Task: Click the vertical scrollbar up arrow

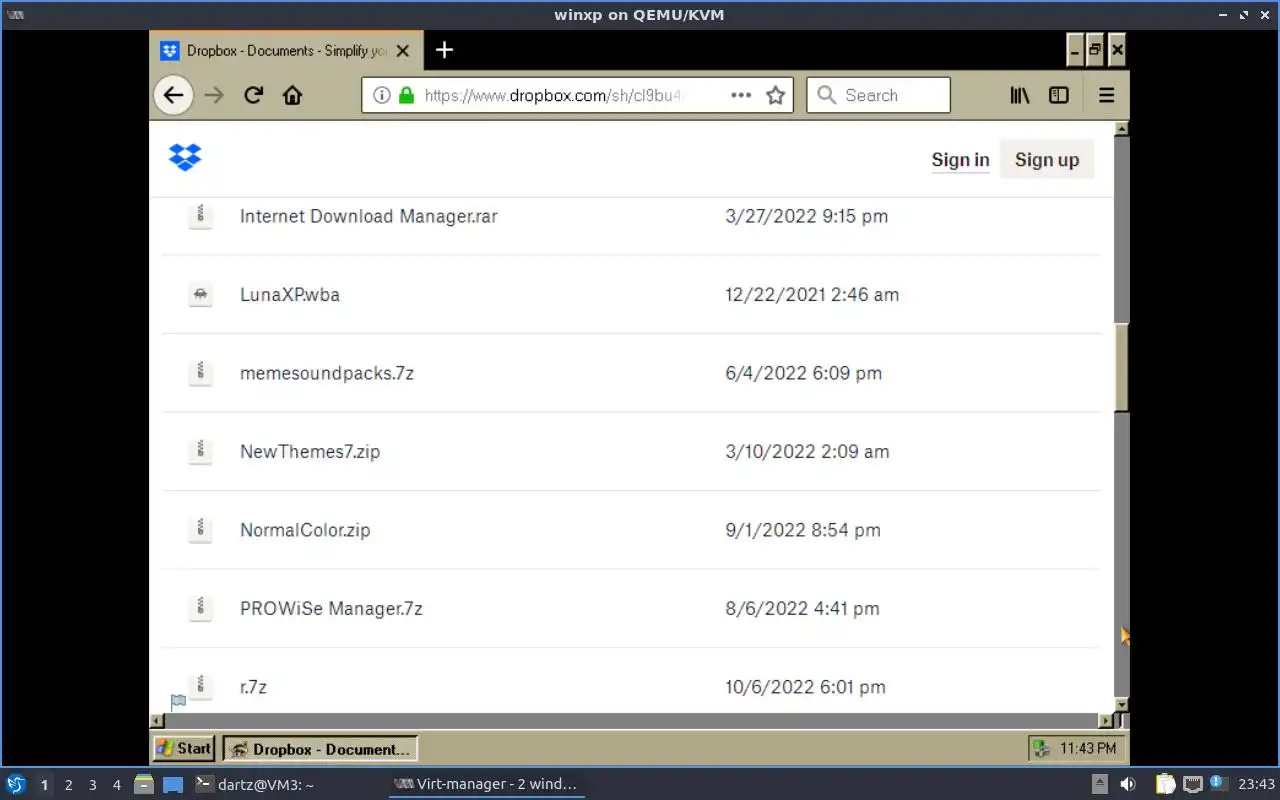Action: pyautogui.click(x=1121, y=129)
